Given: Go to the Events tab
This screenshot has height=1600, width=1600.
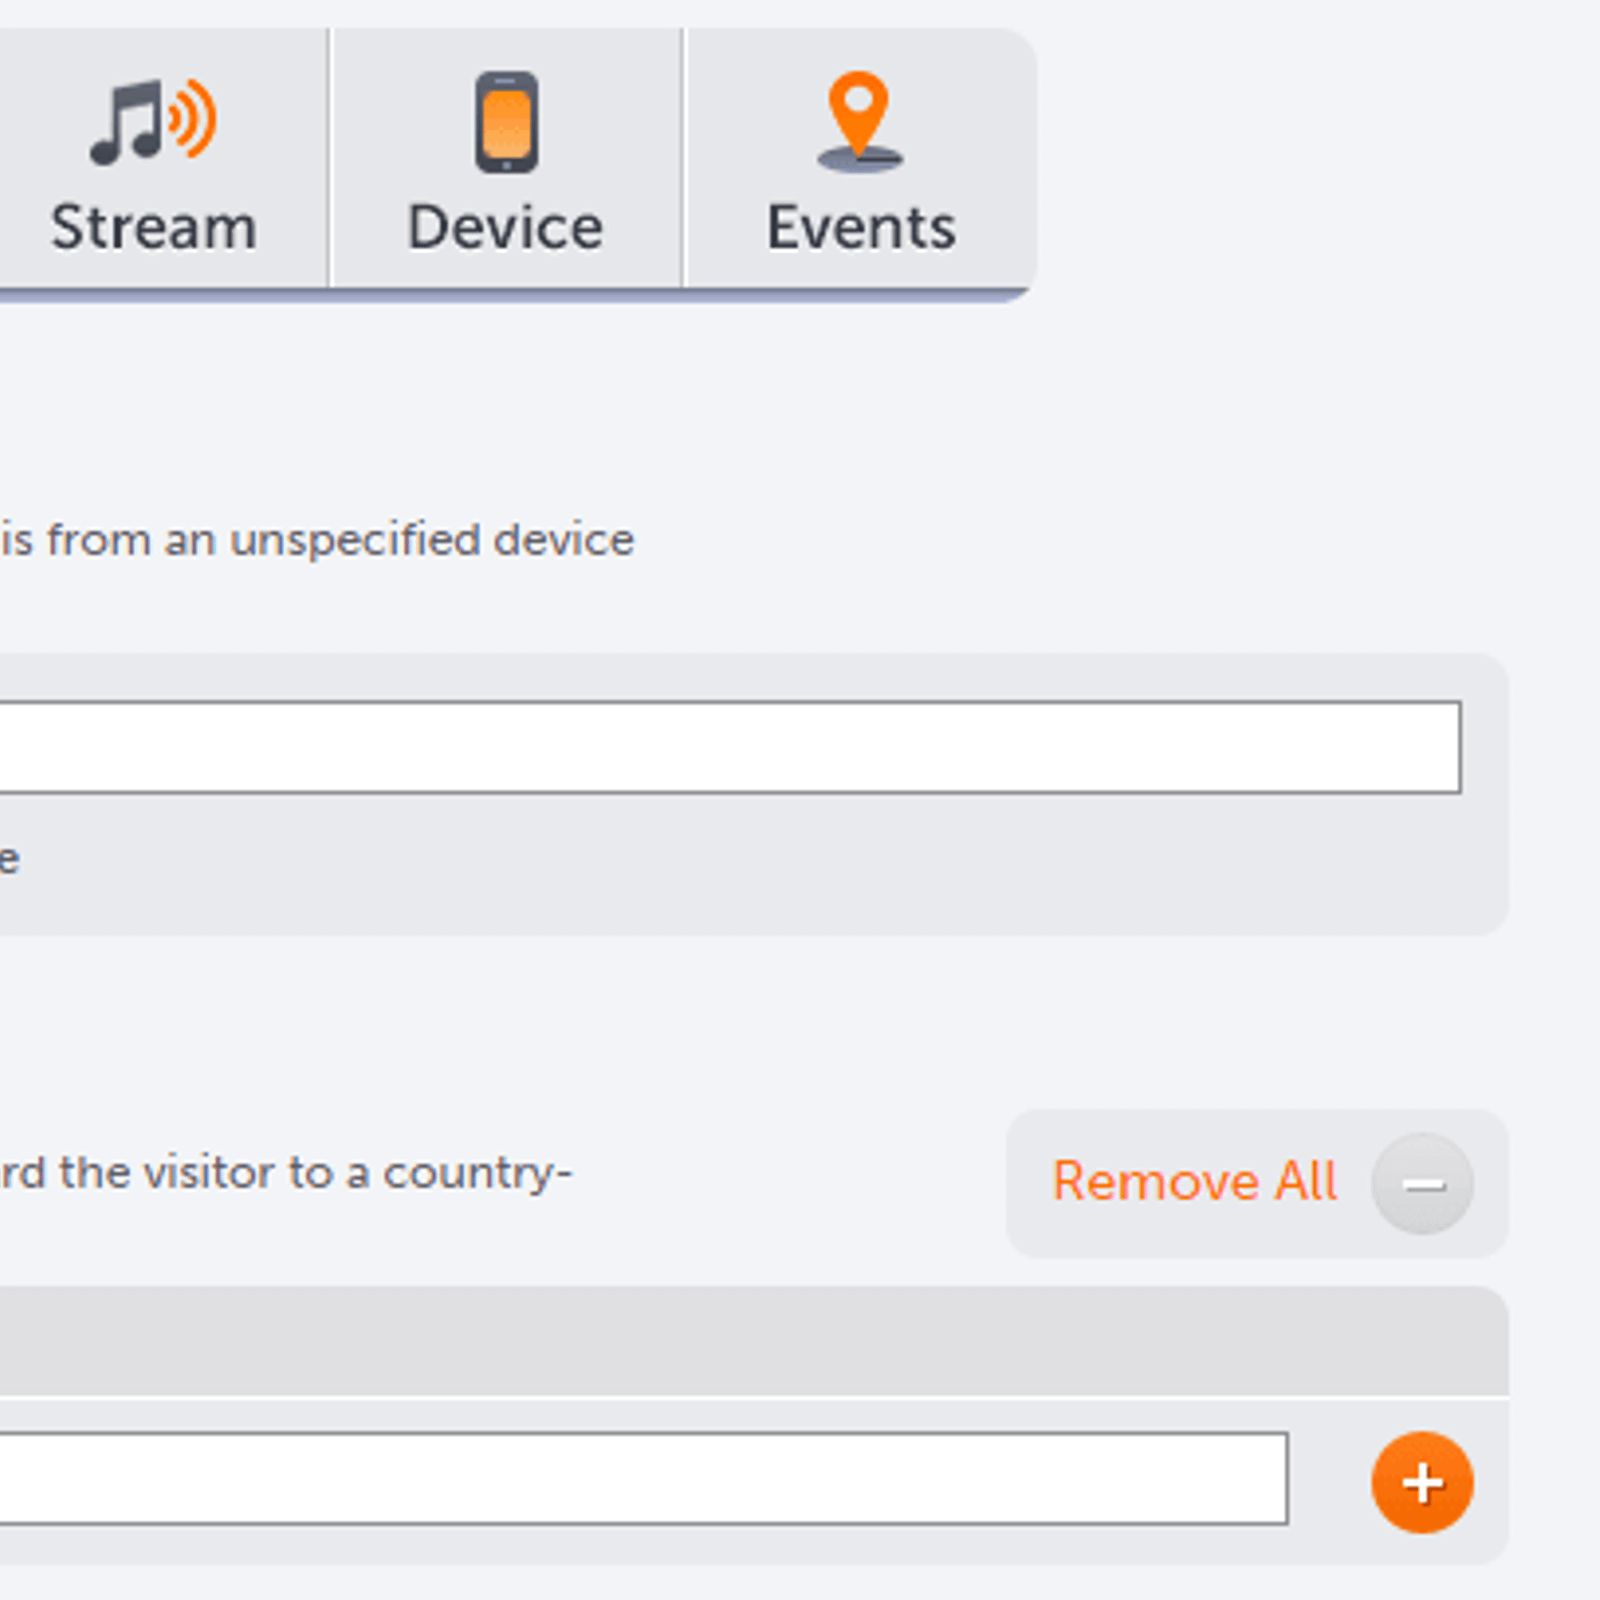Looking at the screenshot, I should [x=861, y=158].
